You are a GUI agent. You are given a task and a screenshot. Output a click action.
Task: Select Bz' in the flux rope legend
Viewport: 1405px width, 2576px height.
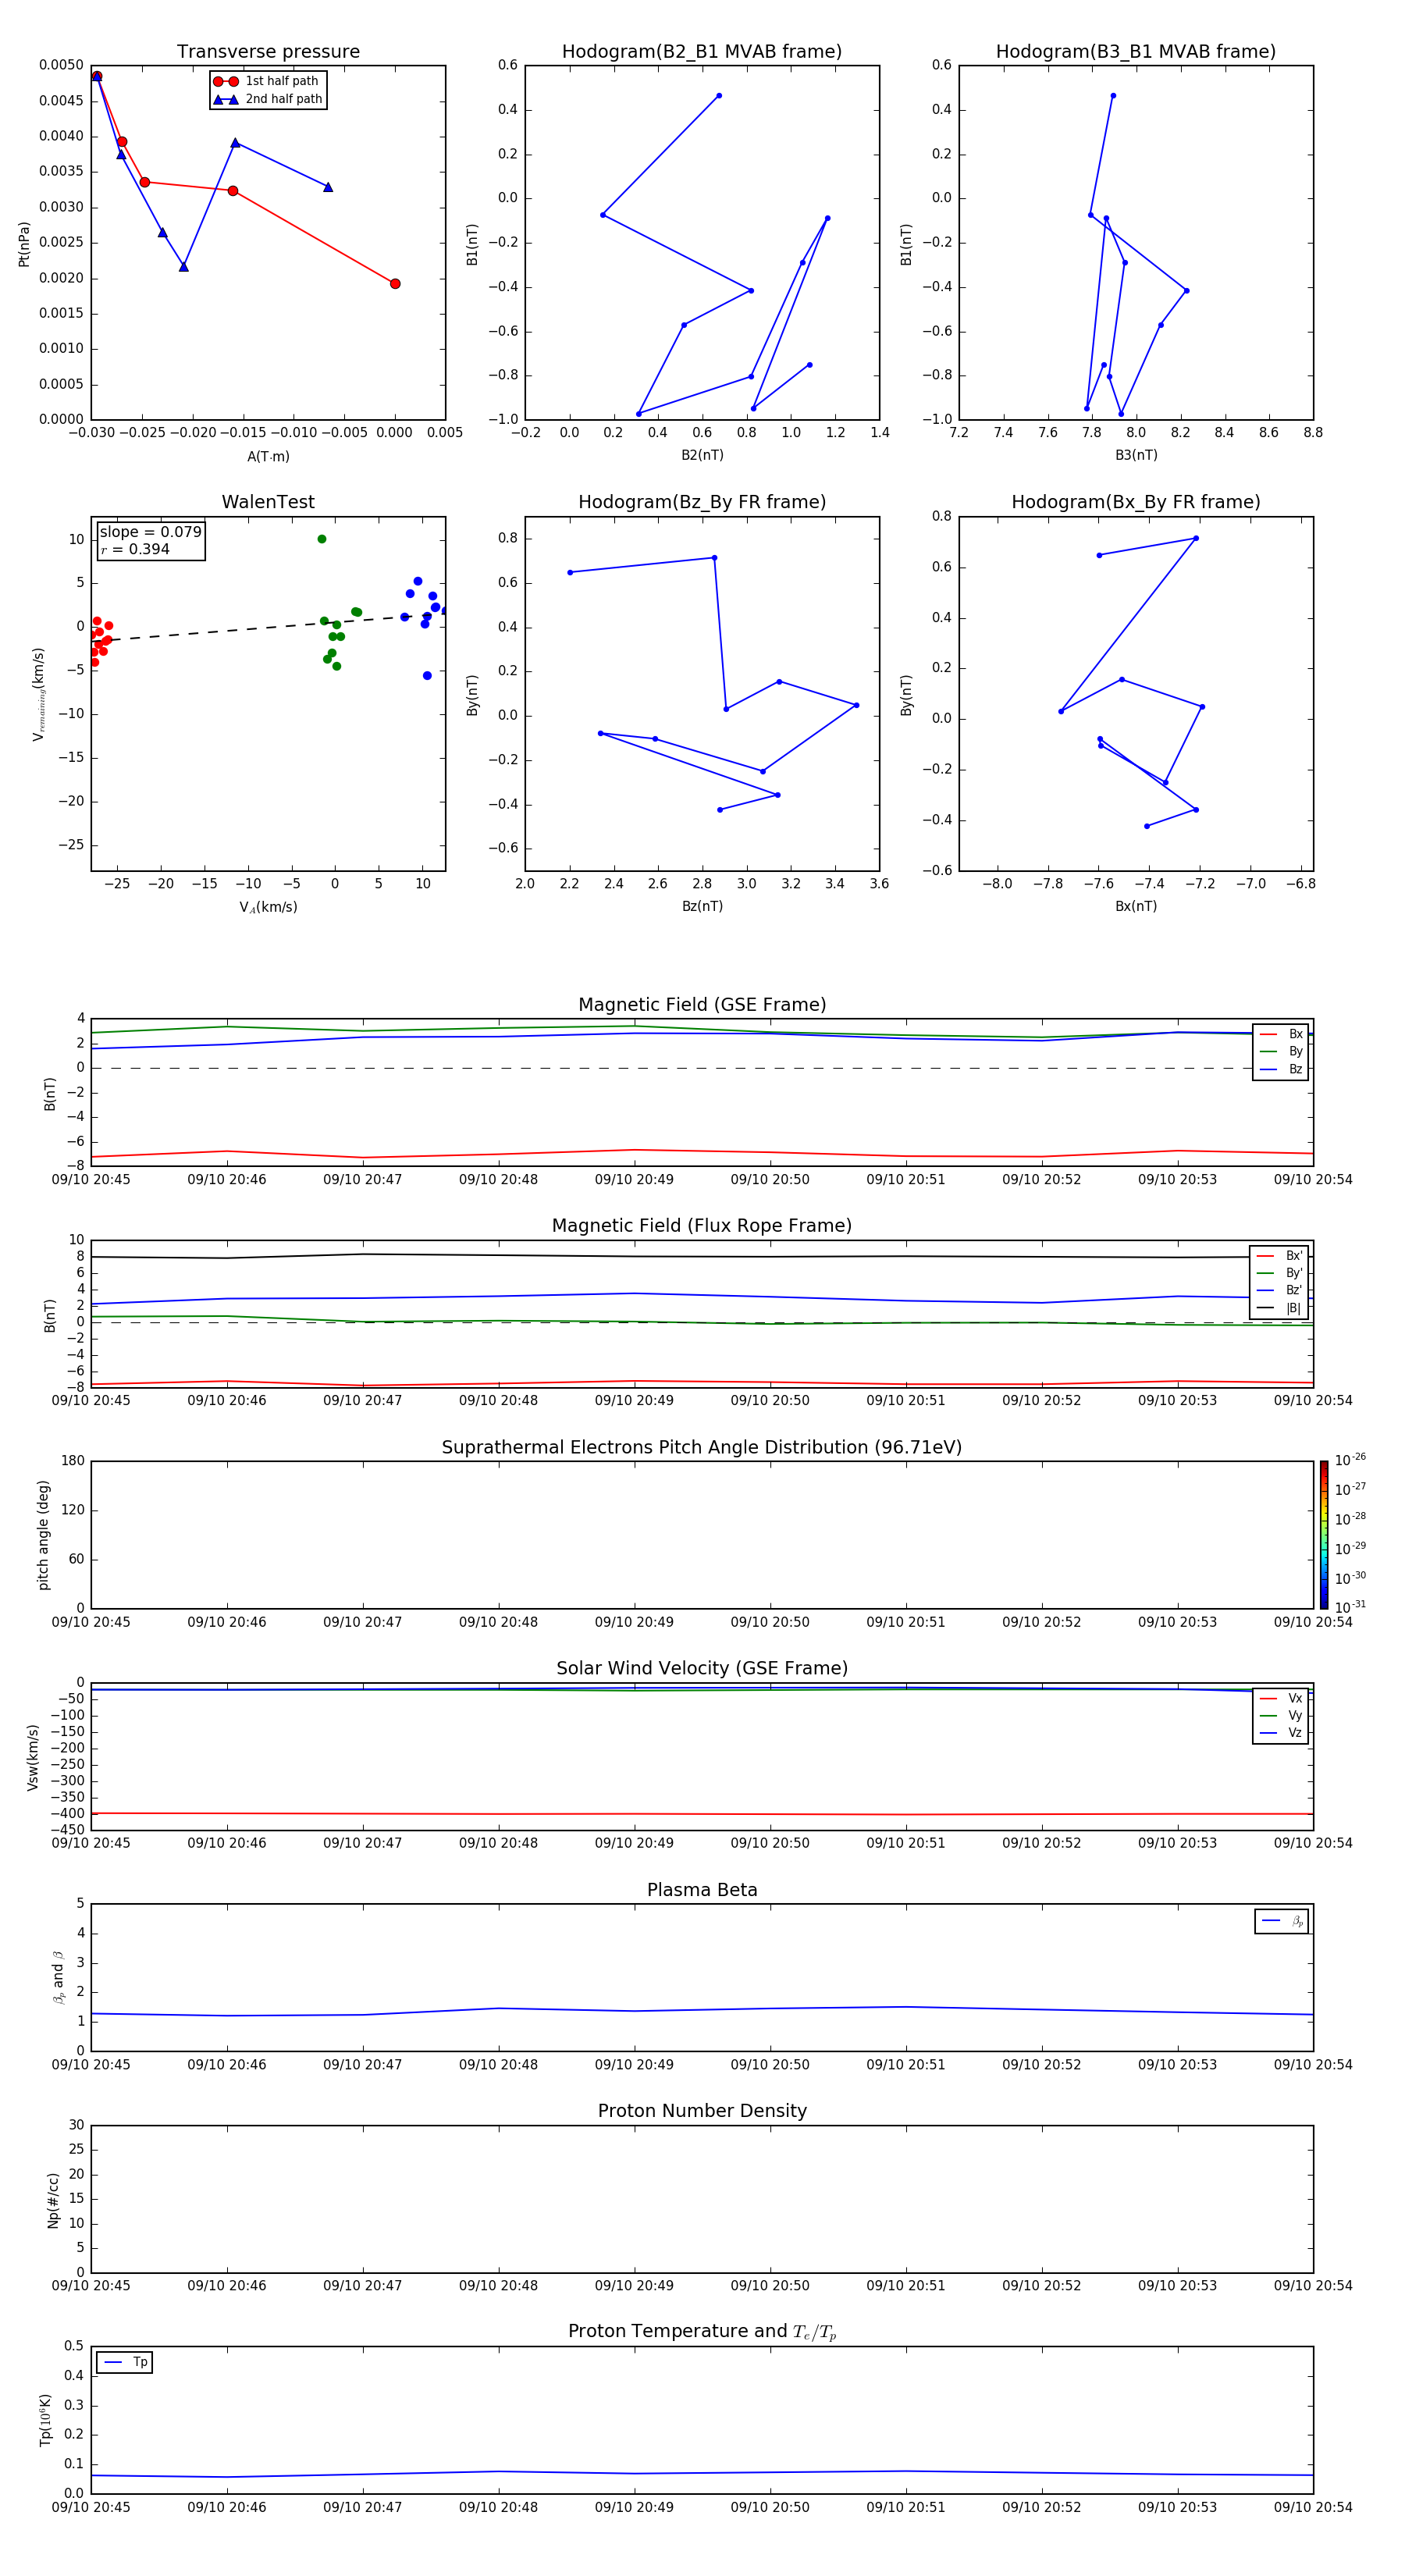(1280, 1290)
